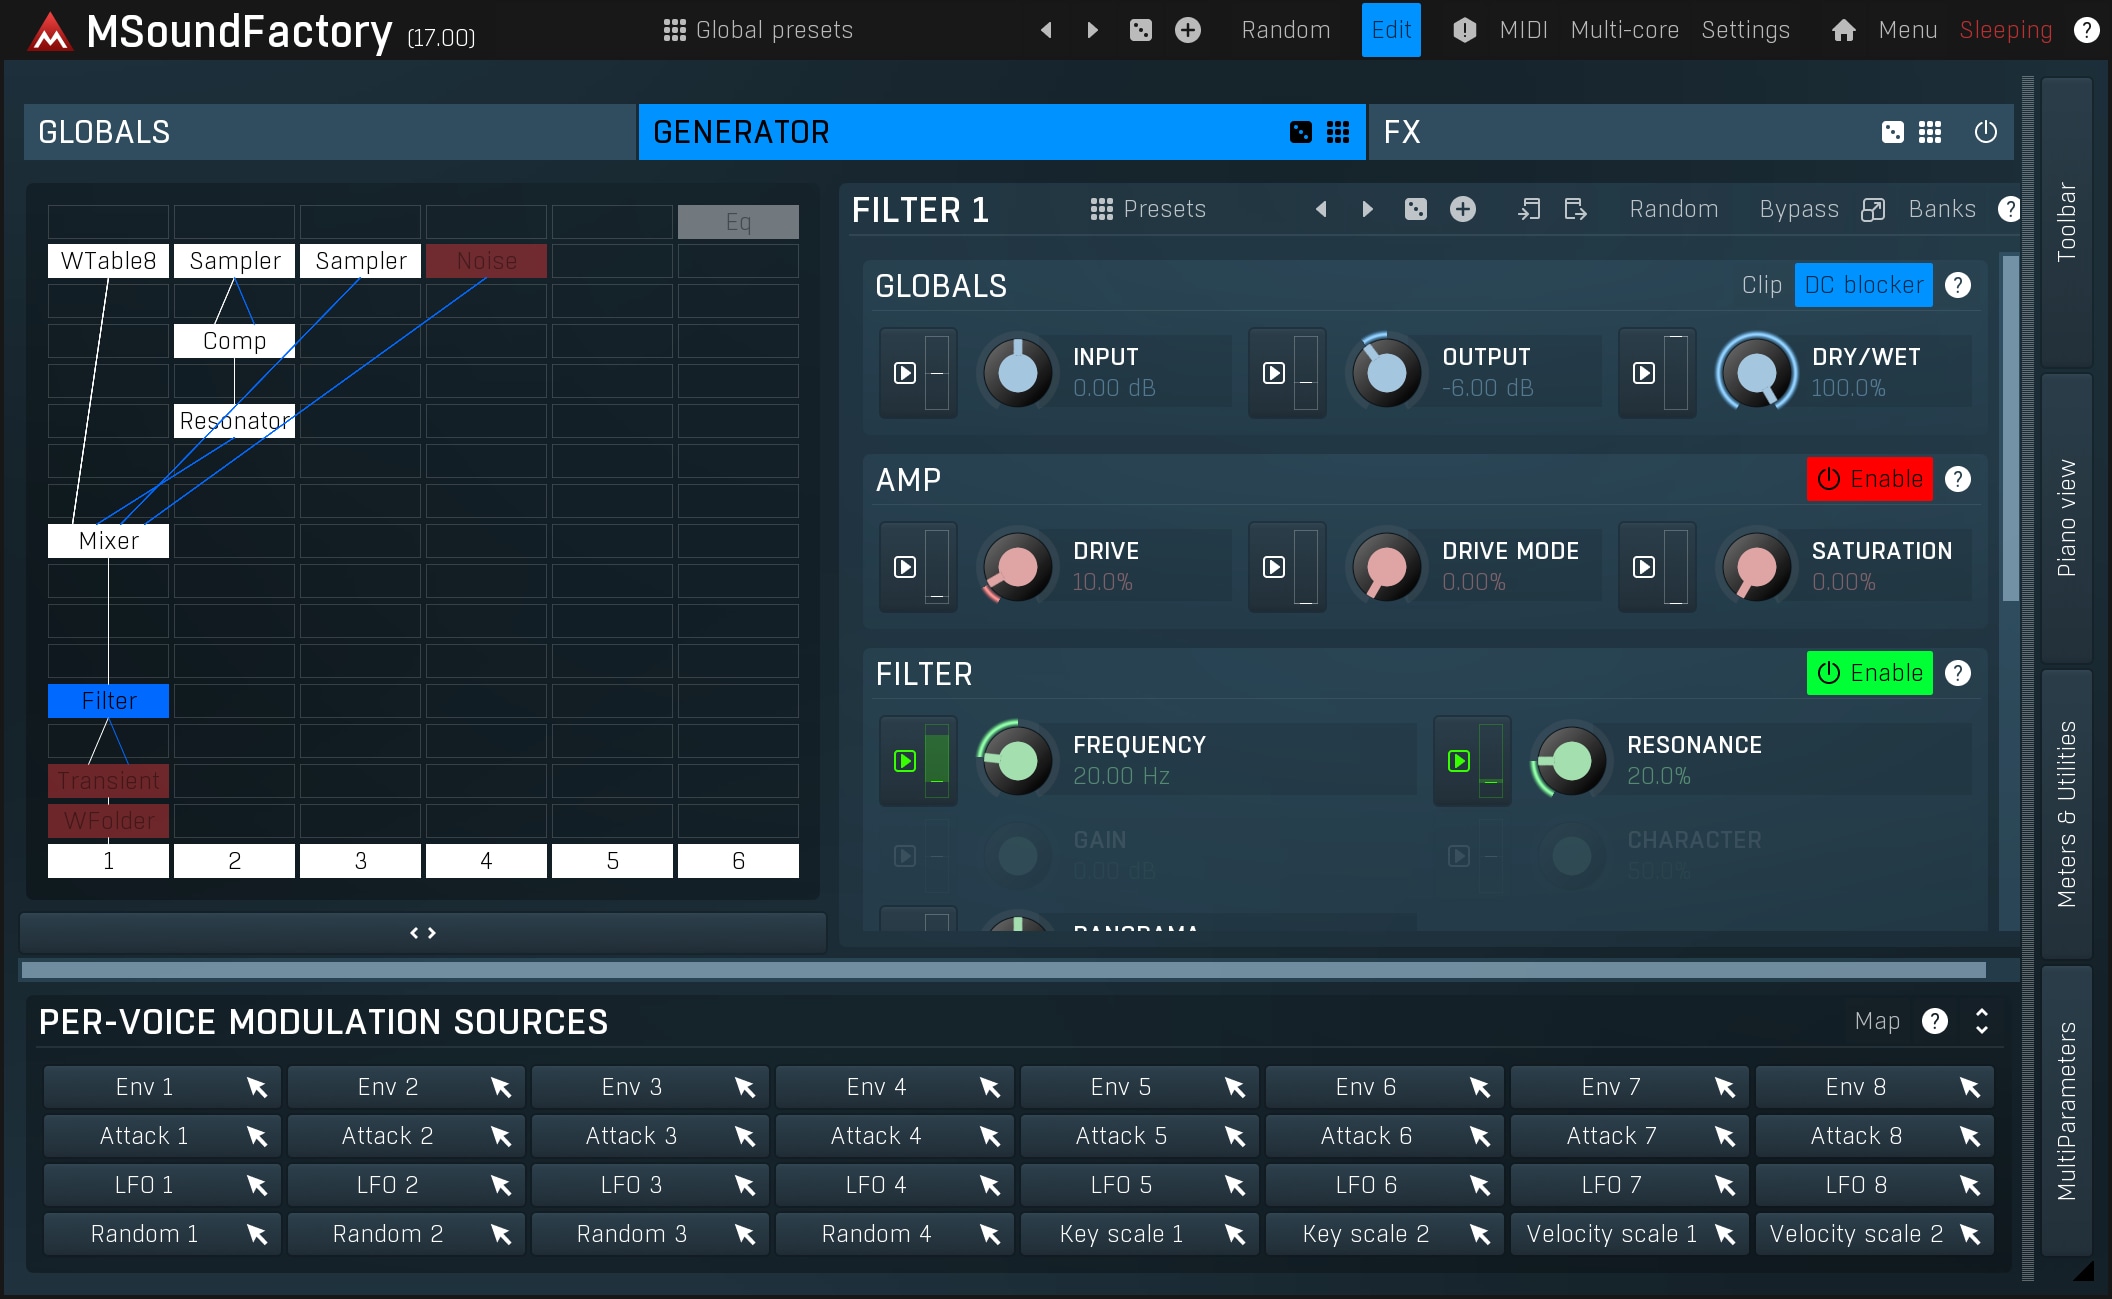Disable the FILTER section Enable button
Viewport: 2112px width, 1299px height.
(x=1869, y=673)
